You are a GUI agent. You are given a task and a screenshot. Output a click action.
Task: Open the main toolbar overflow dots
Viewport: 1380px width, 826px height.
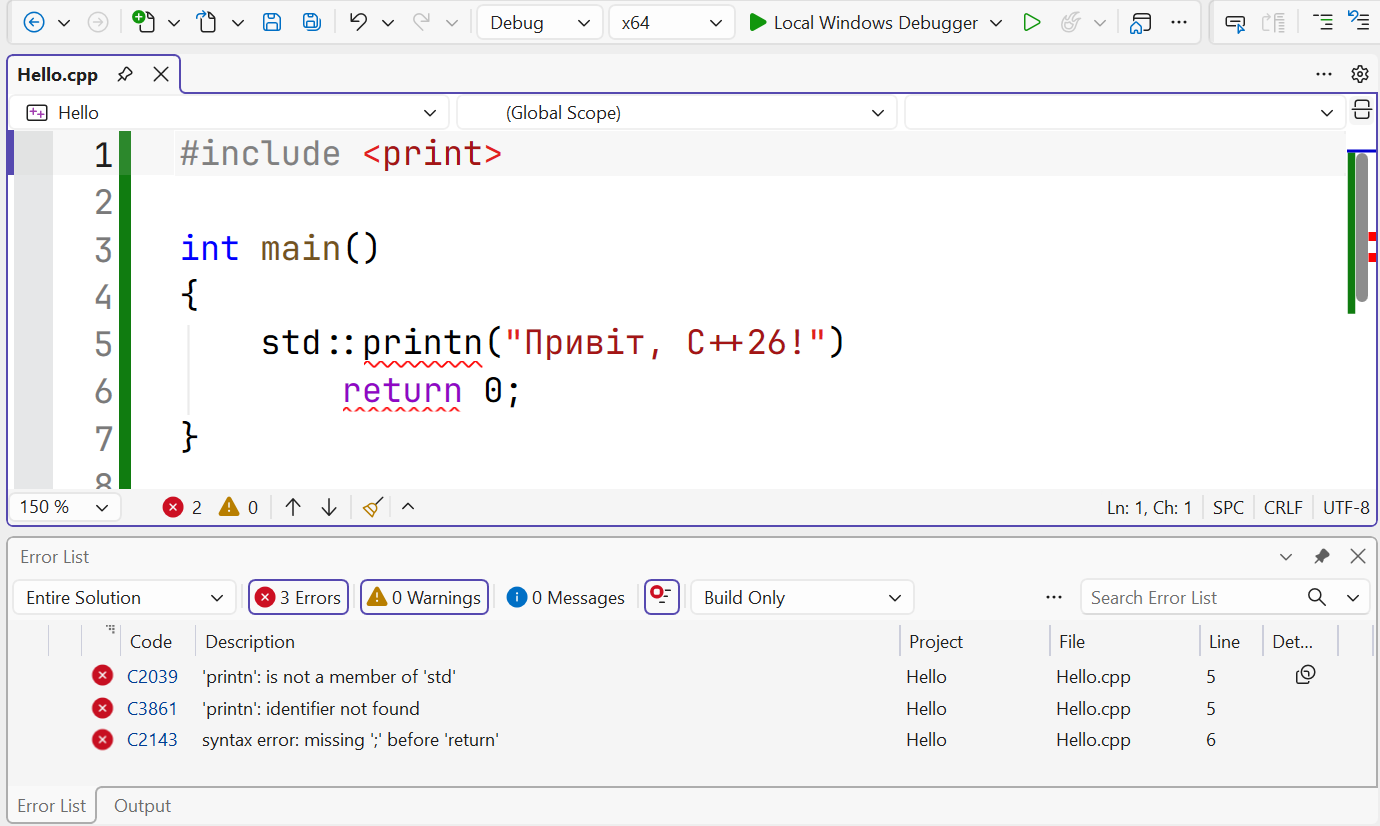[x=1179, y=22]
